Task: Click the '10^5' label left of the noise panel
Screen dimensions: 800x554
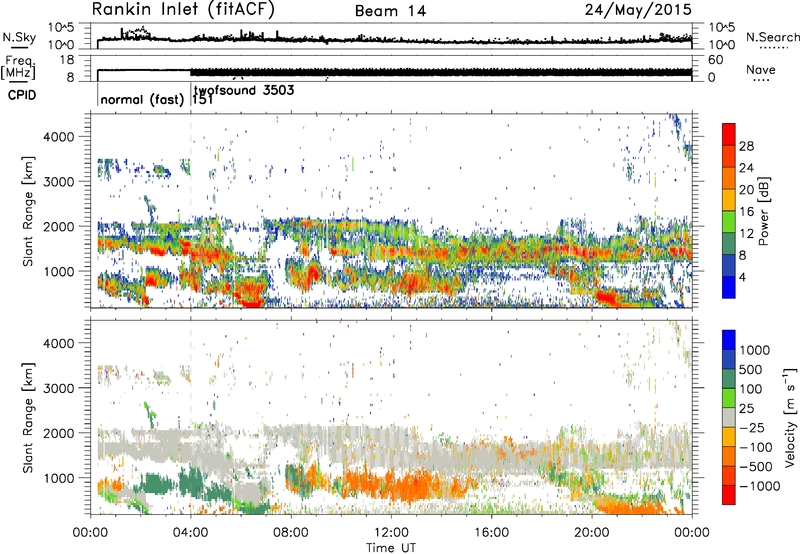Action: tap(61, 27)
